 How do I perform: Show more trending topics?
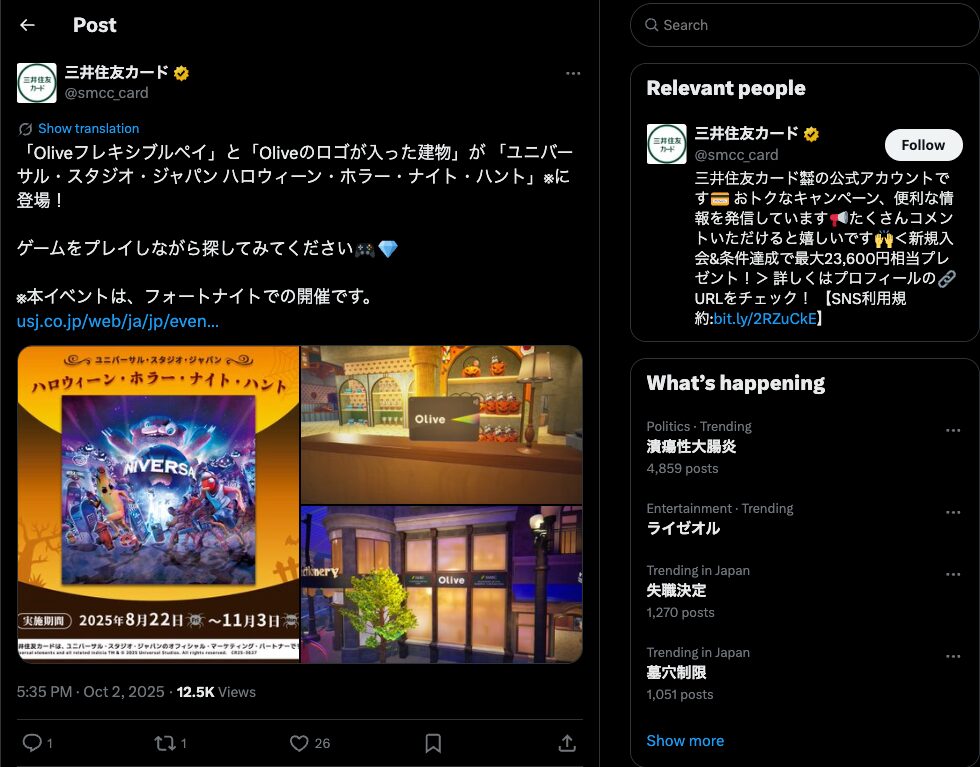(x=685, y=741)
